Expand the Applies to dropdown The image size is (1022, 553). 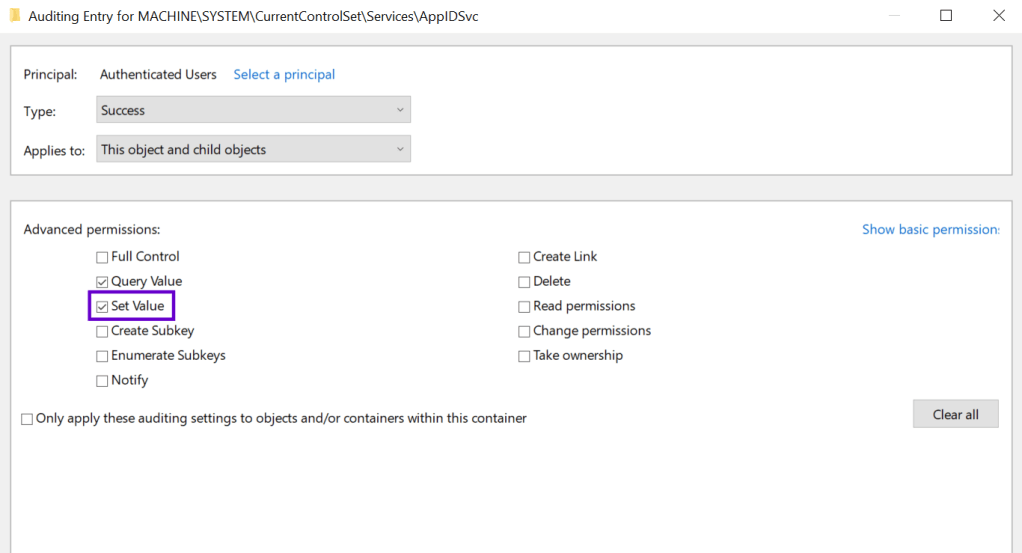pyautogui.click(x=253, y=150)
